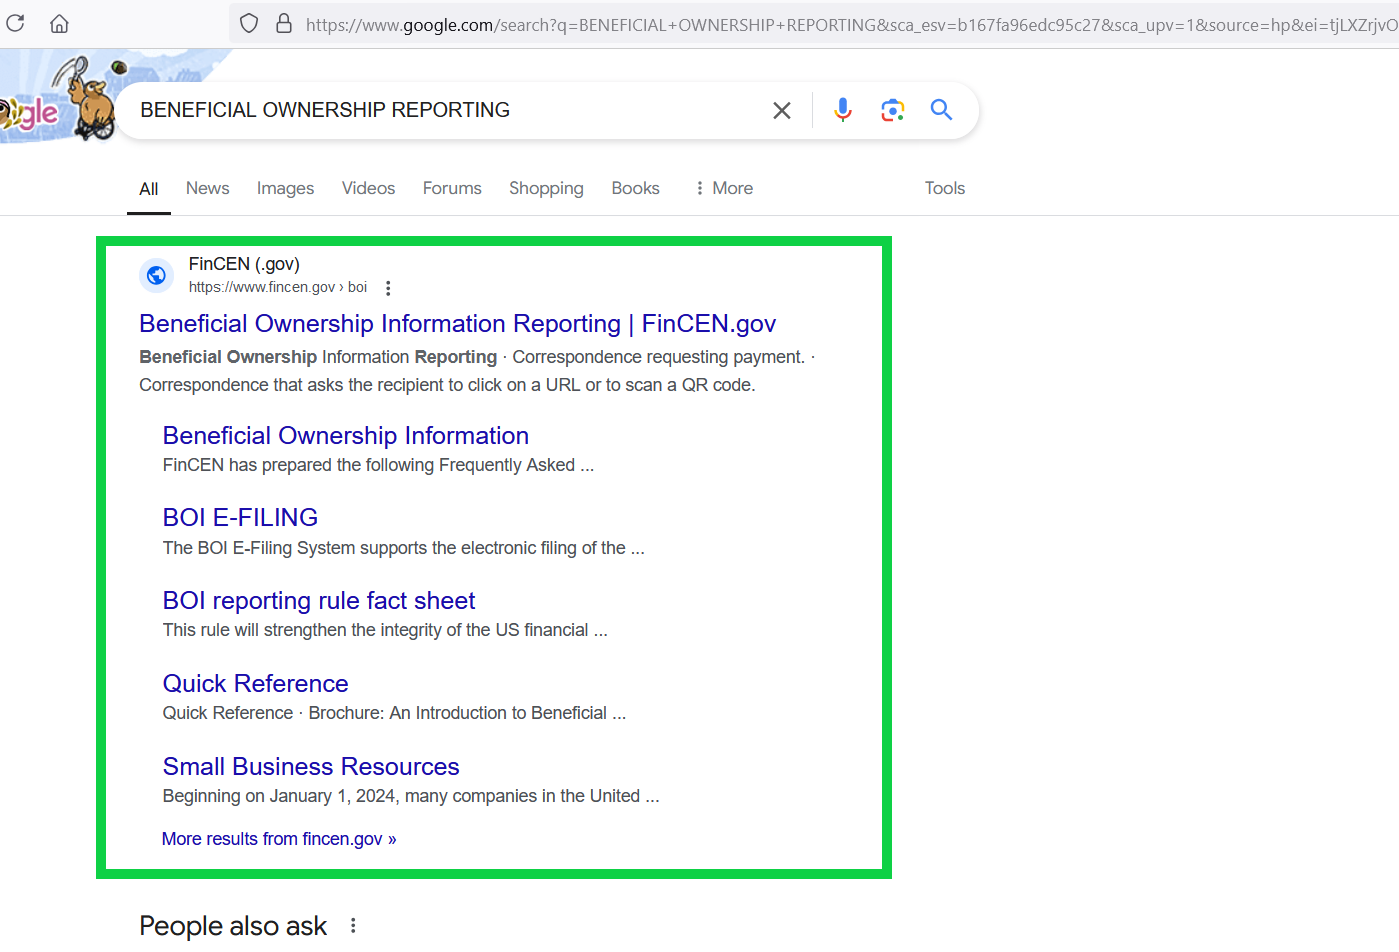Click More results from fincen.gov
1399x952 pixels.
[x=279, y=839]
